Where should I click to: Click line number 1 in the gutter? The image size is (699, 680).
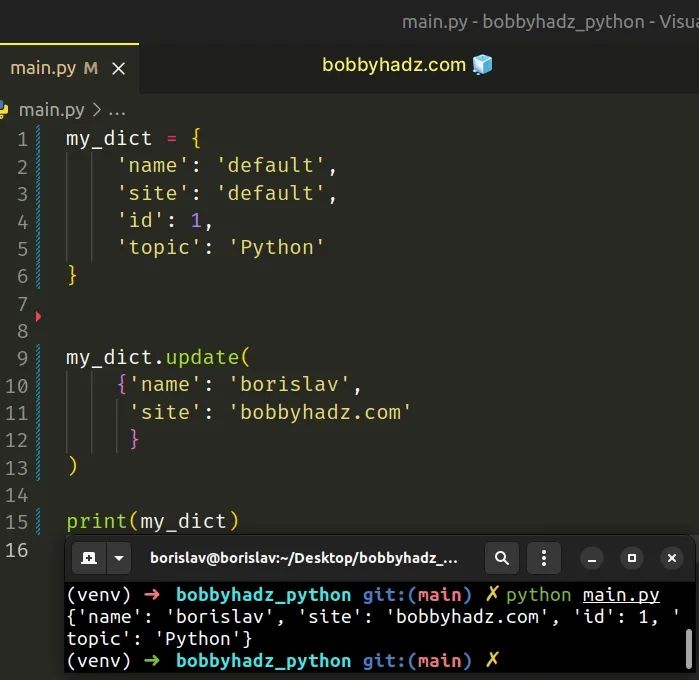point(23,140)
